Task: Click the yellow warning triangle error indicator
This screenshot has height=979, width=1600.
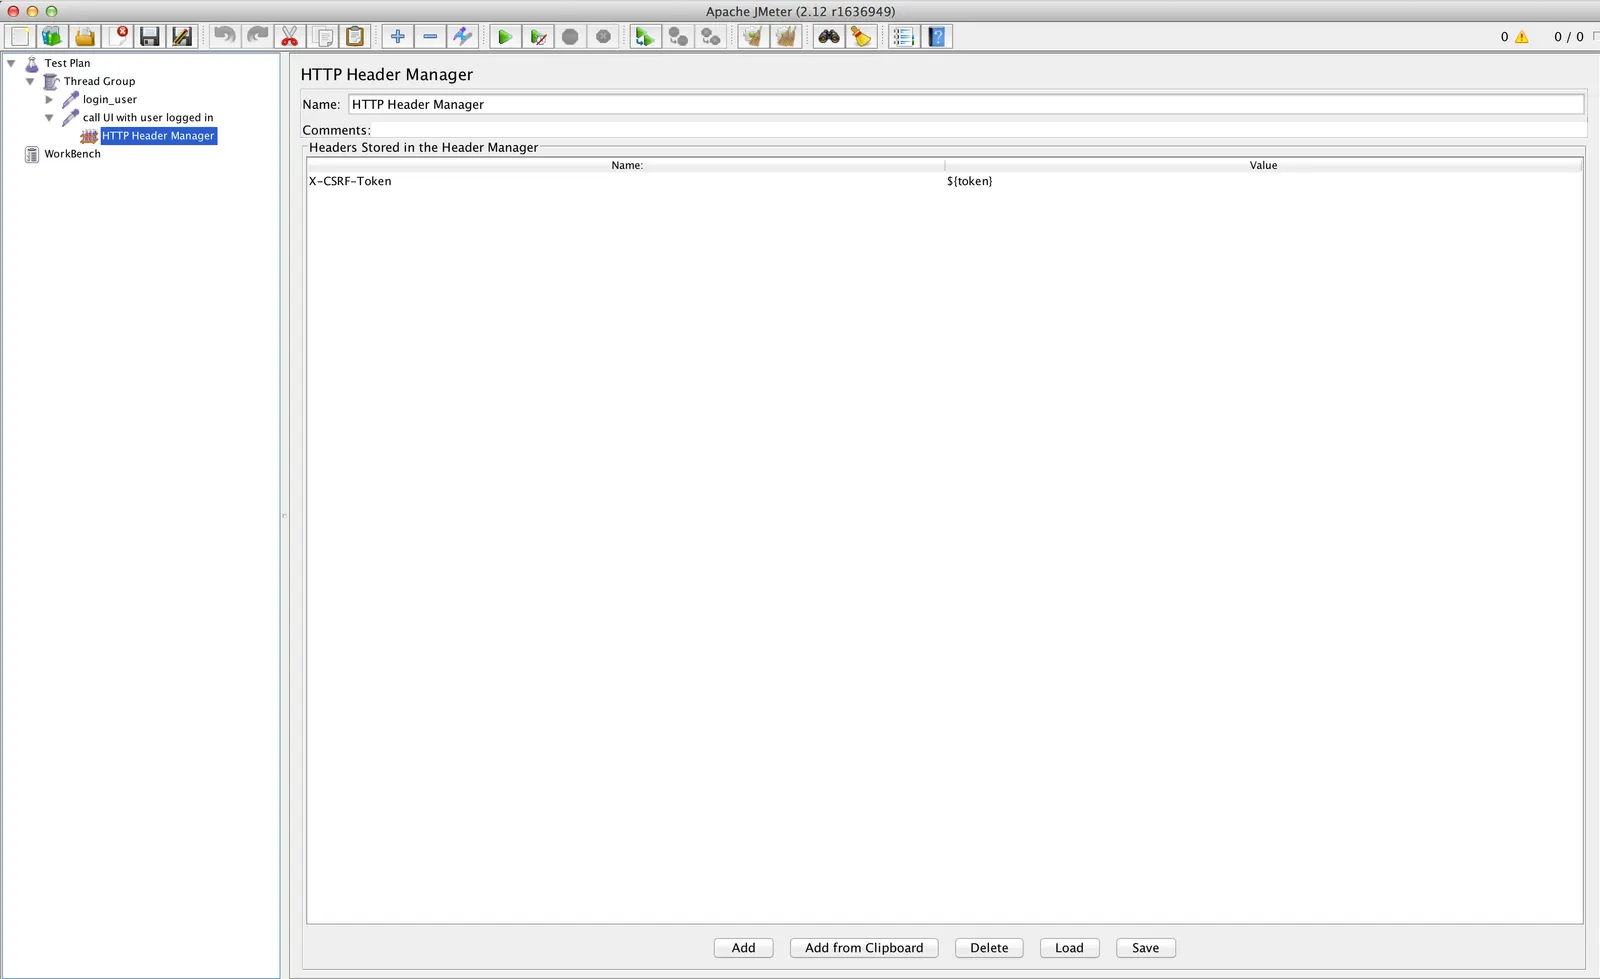Action: click(1522, 37)
